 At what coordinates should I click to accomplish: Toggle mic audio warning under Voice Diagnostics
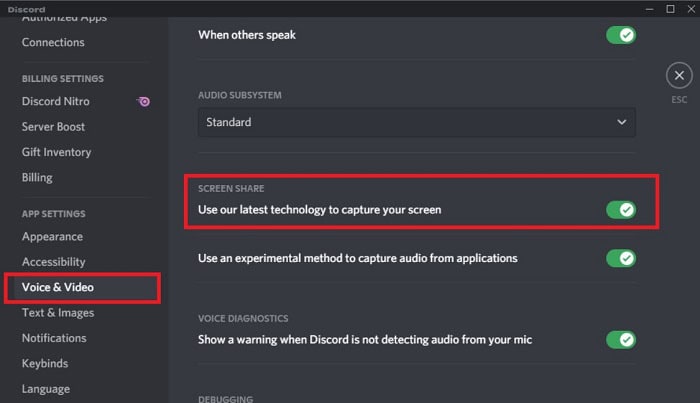click(x=621, y=340)
